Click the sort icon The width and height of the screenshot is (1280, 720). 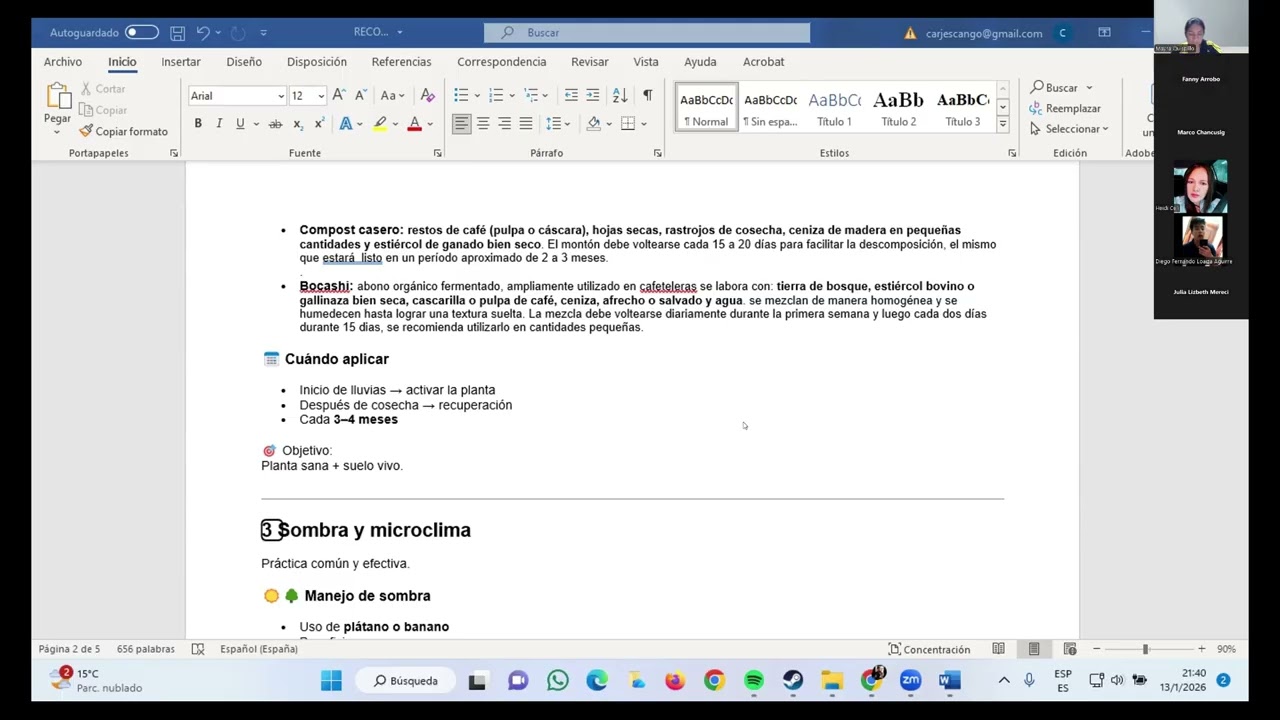coord(620,95)
